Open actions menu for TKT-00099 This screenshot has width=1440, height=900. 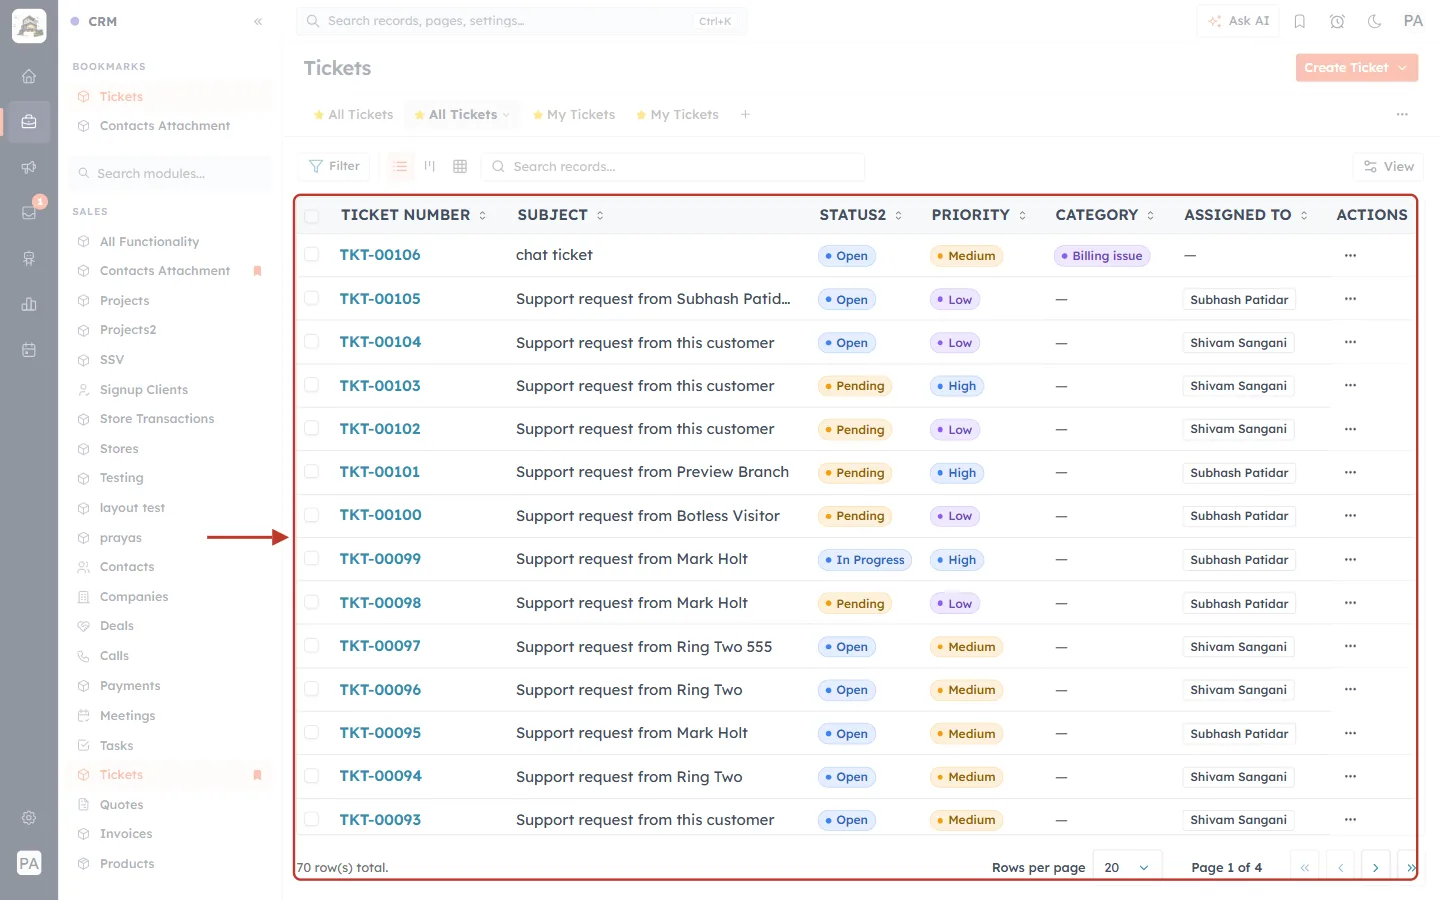point(1350,559)
